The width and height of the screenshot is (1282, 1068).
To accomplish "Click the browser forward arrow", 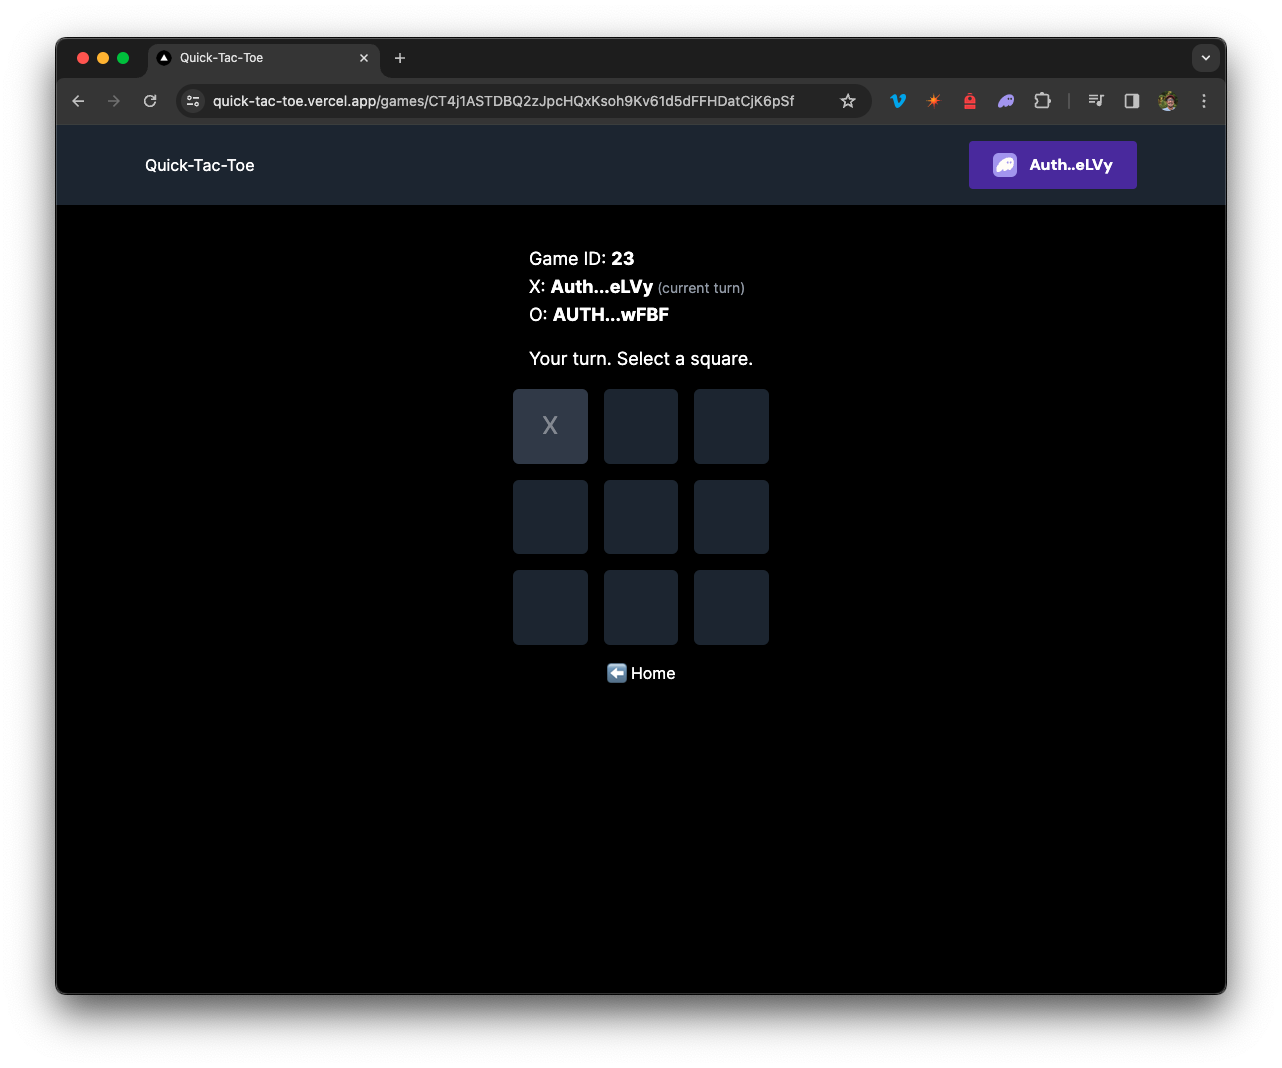I will pos(114,101).
